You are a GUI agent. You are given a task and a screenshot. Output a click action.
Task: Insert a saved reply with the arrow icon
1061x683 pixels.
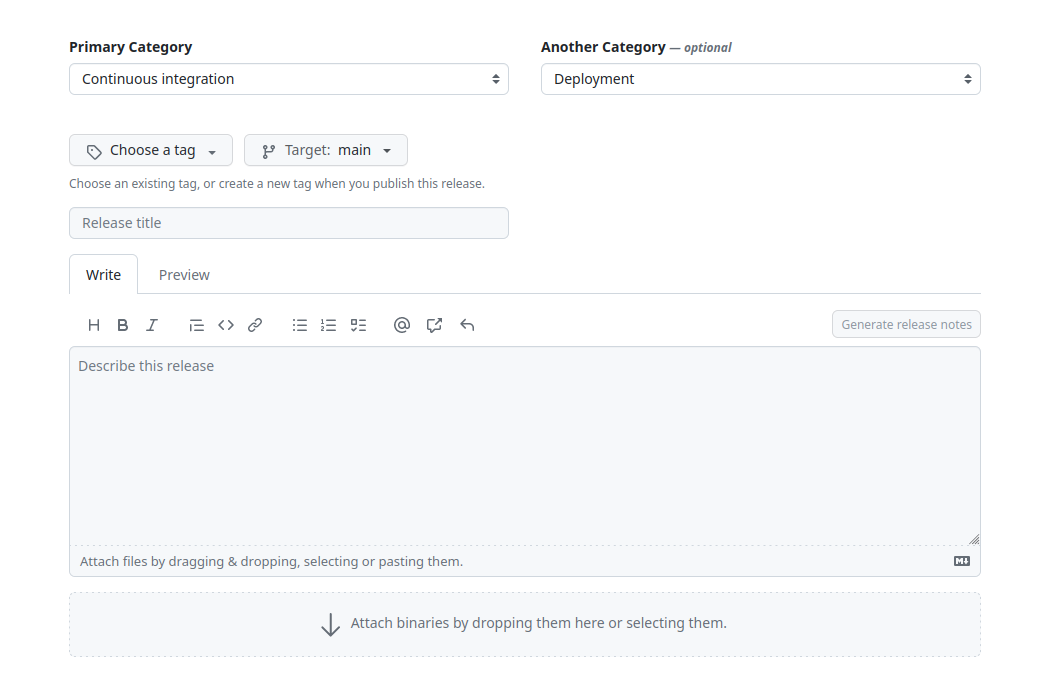[x=467, y=325]
